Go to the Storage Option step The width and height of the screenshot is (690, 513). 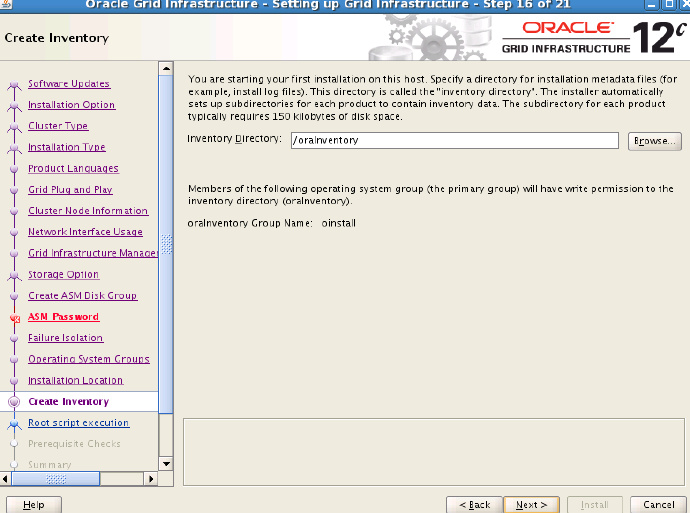pyautogui.click(x=63, y=275)
